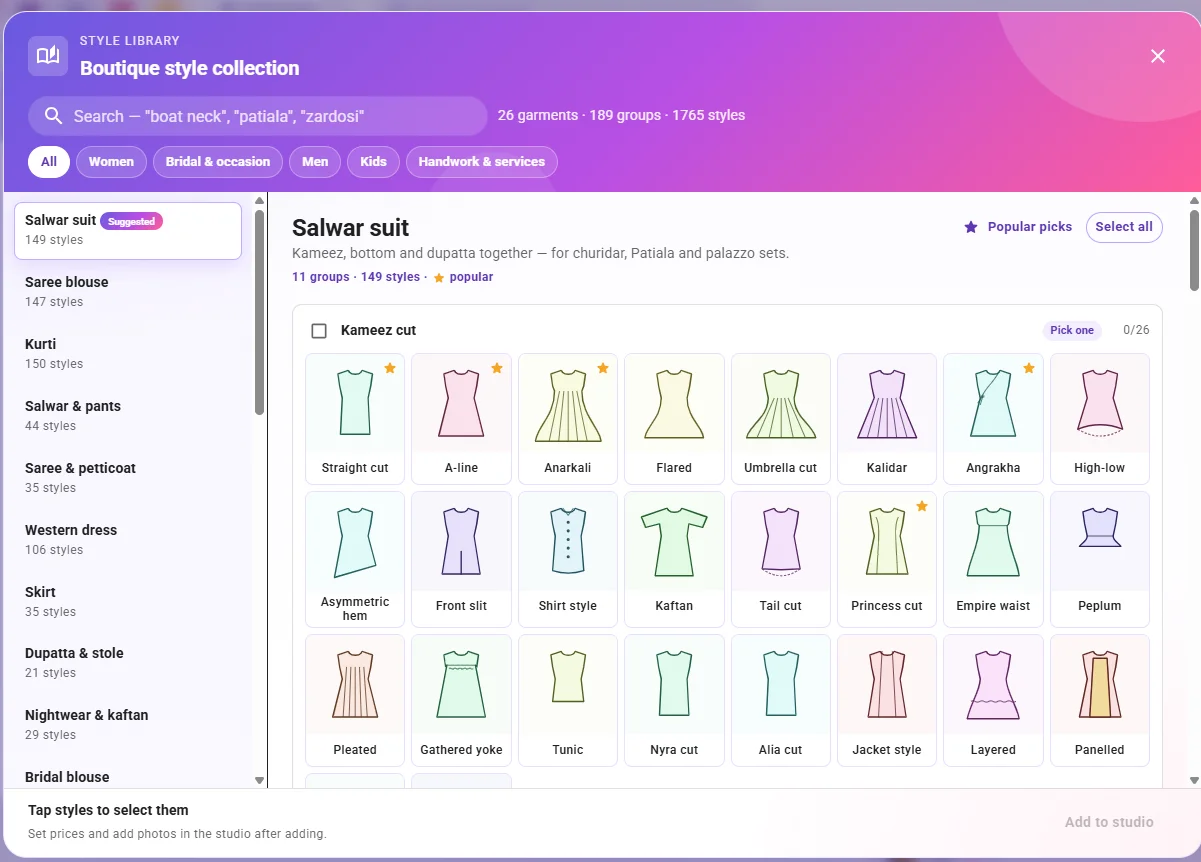Open the Nightwear & kaftan garment
Screen dimensions: 1201x862
coord(128,725)
